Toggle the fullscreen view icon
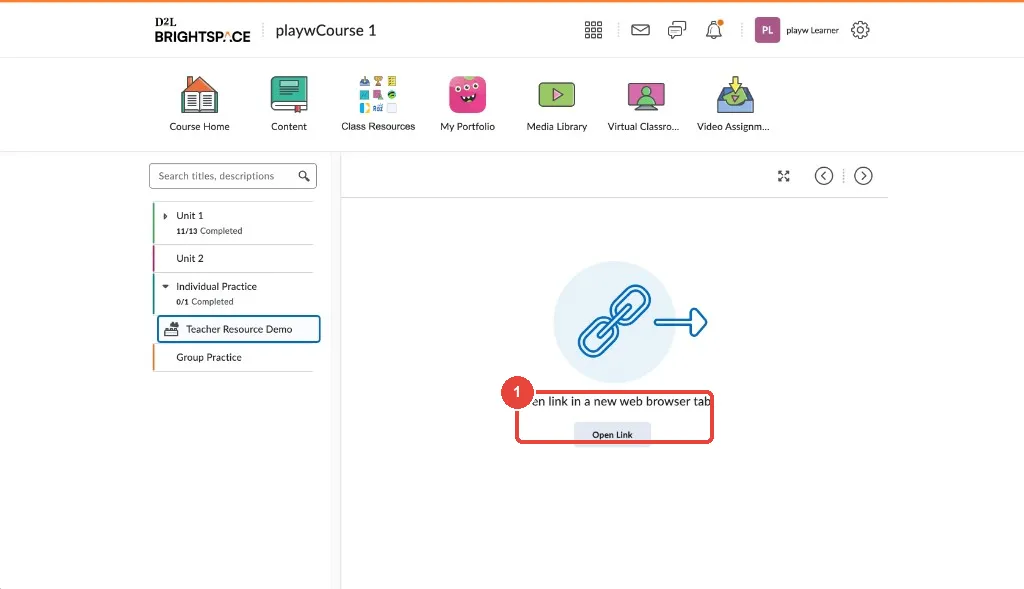 [x=784, y=176]
